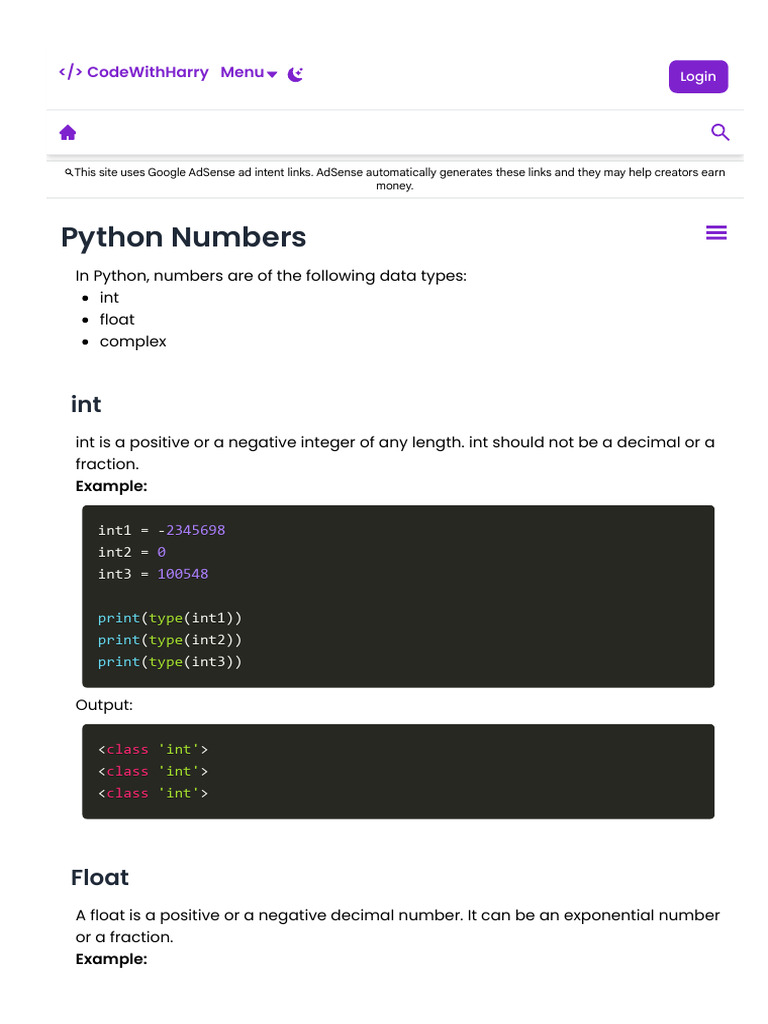Screen dimensions: 768x1024
Task: Open the hamburger menu beside Python Numbers
Action: click(x=716, y=233)
